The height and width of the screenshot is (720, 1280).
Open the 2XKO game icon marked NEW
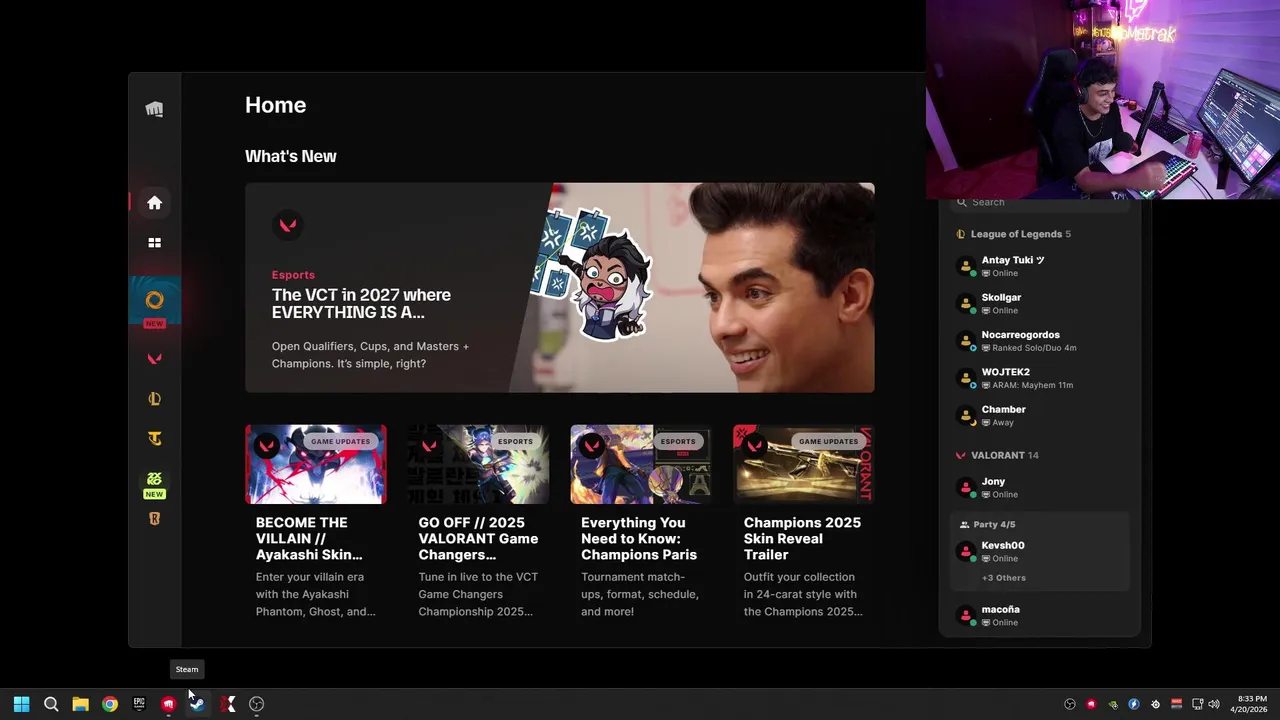pos(154,479)
